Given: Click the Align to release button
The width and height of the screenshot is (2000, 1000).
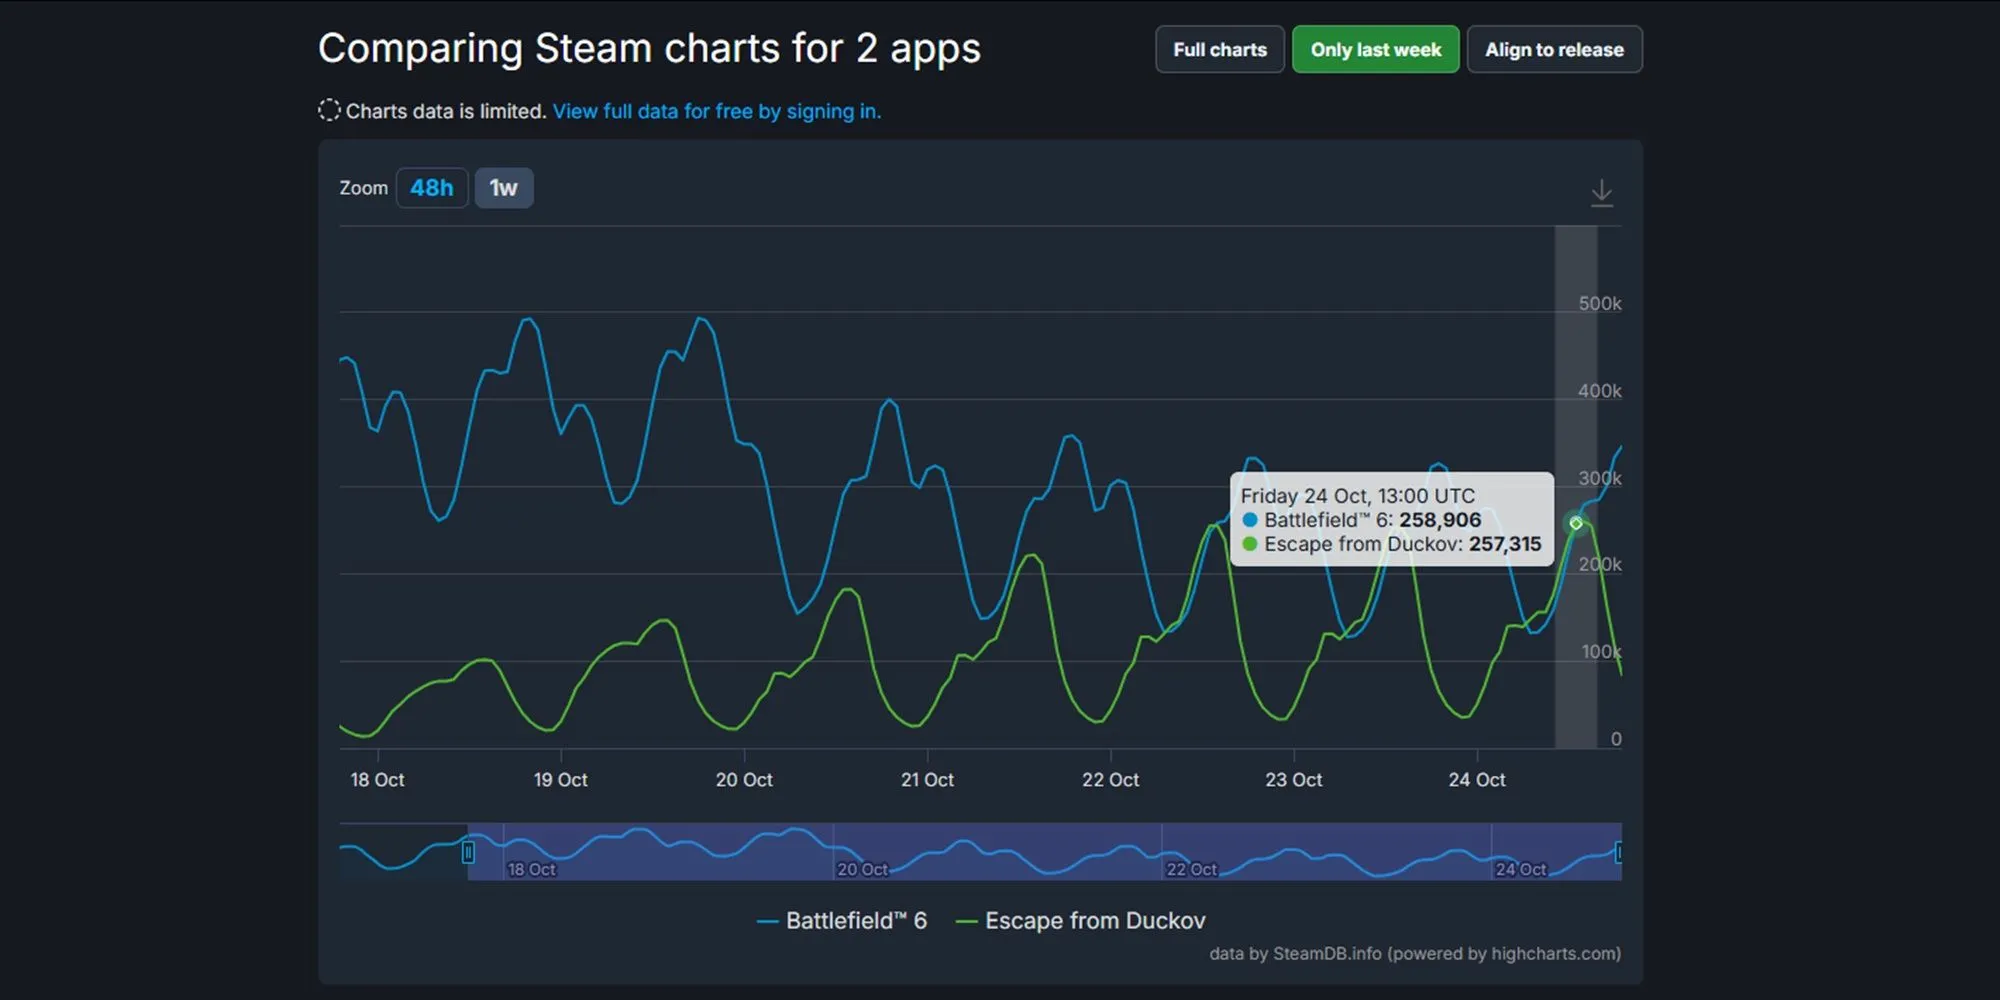Looking at the screenshot, I should pyautogui.click(x=1554, y=49).
